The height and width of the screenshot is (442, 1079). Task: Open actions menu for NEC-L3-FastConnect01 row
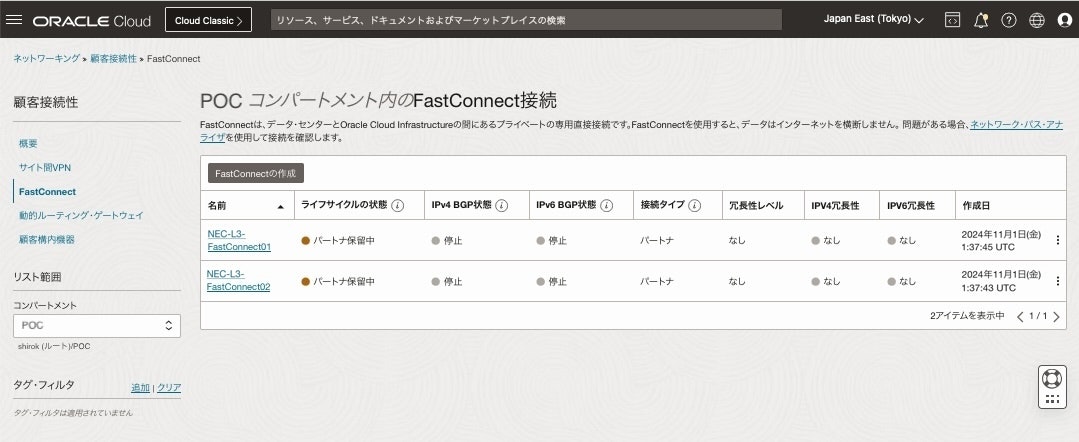(x=1058, y=240)
